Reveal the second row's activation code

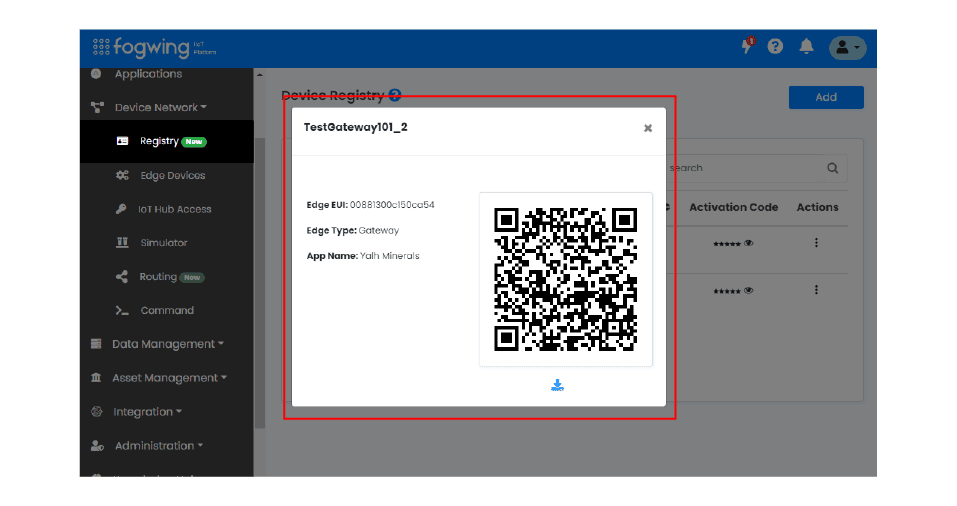(749, 291)
